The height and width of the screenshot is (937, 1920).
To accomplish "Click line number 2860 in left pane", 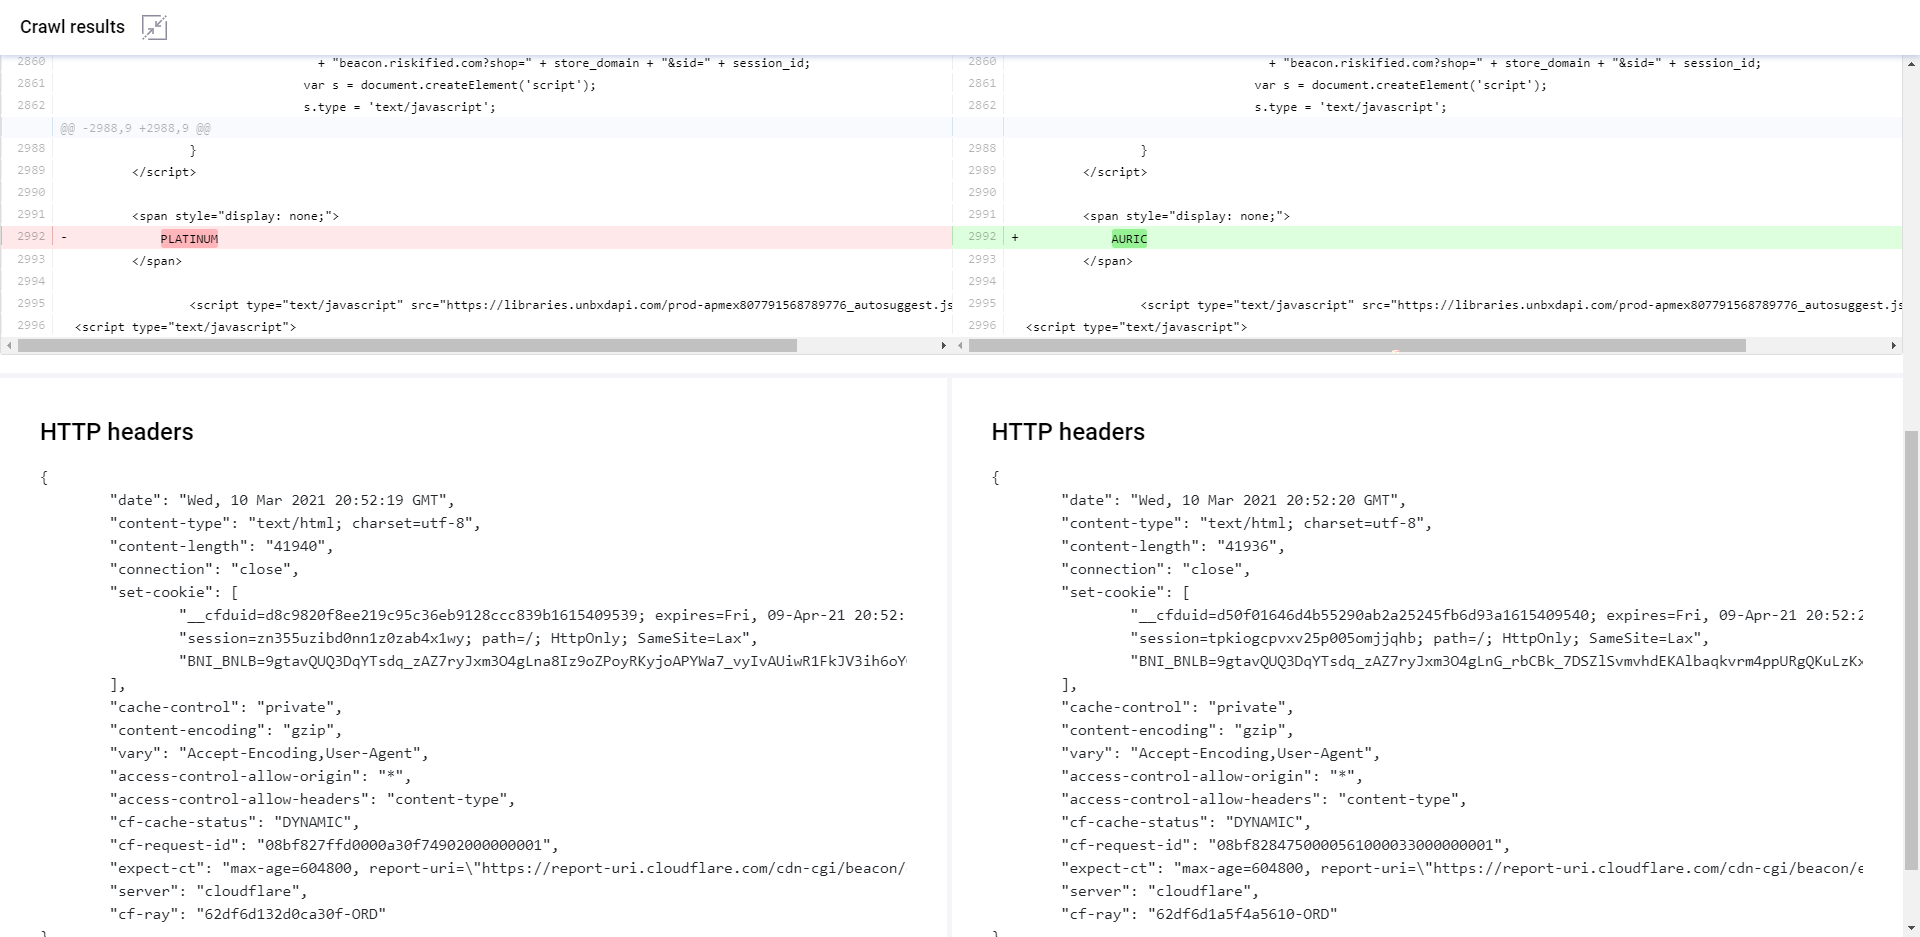I will tap(31, 62).
